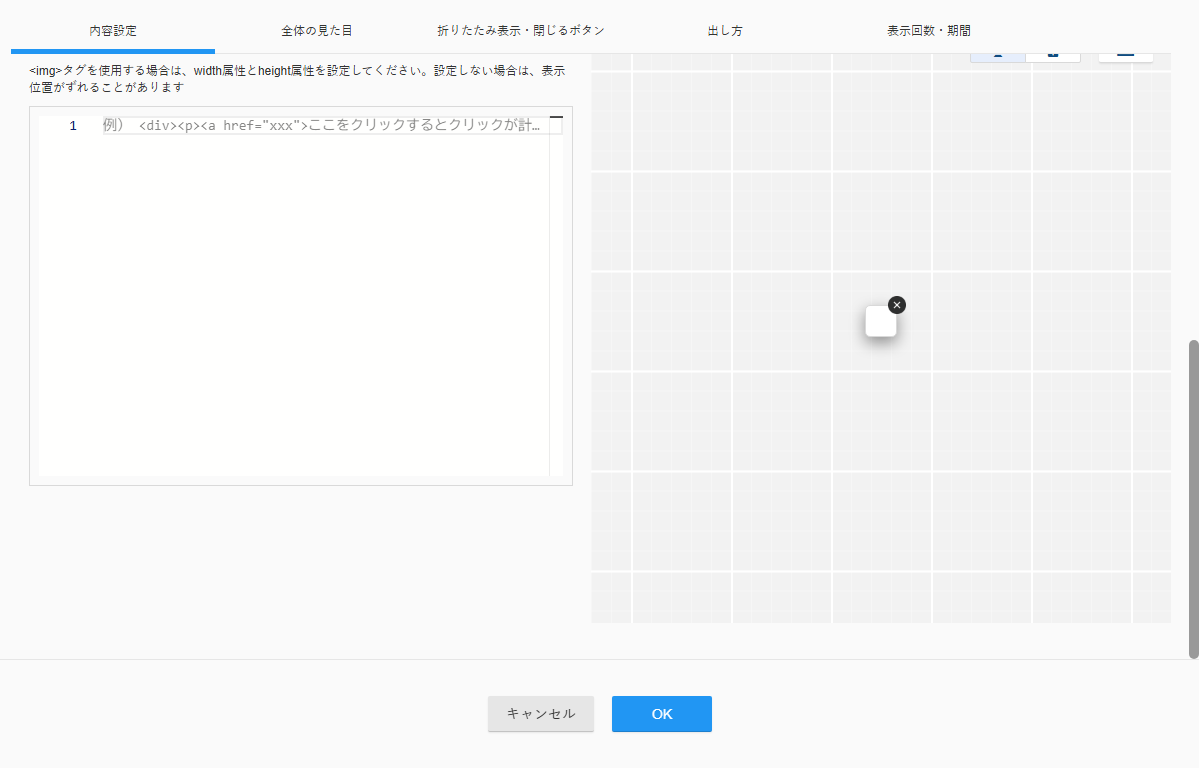Screen dimensions: 1199x768
Task: Open the 折りたたみ表示・閉じるボタン tab
Action: coord(521,31)
